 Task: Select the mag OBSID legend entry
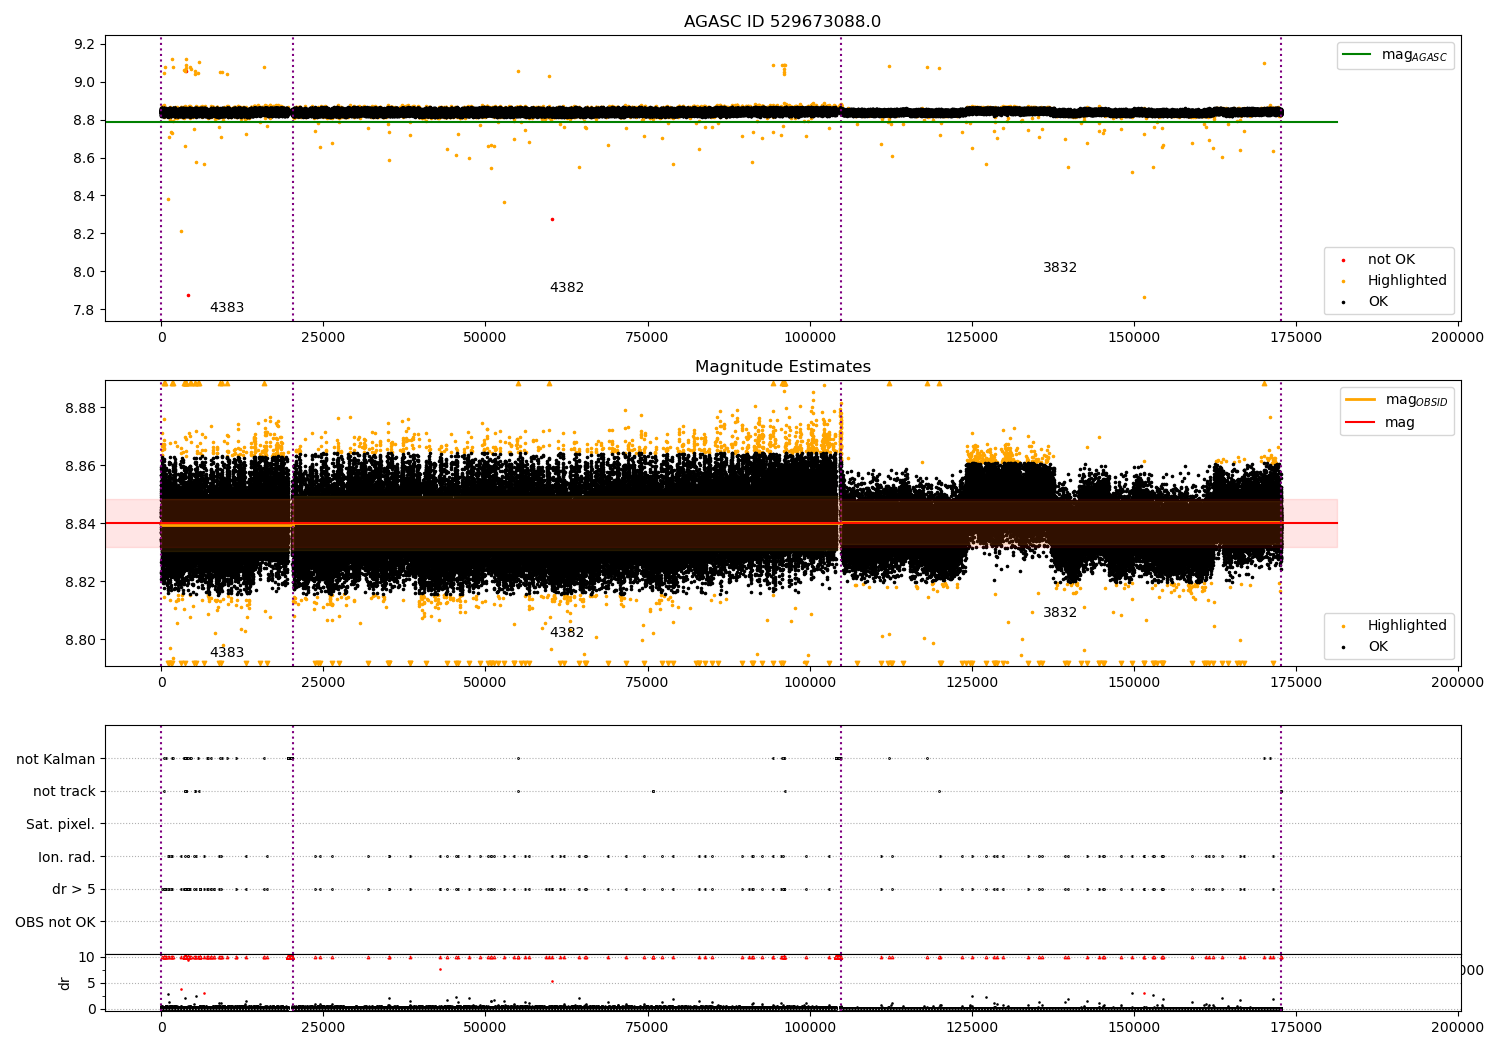(1398, 400)
